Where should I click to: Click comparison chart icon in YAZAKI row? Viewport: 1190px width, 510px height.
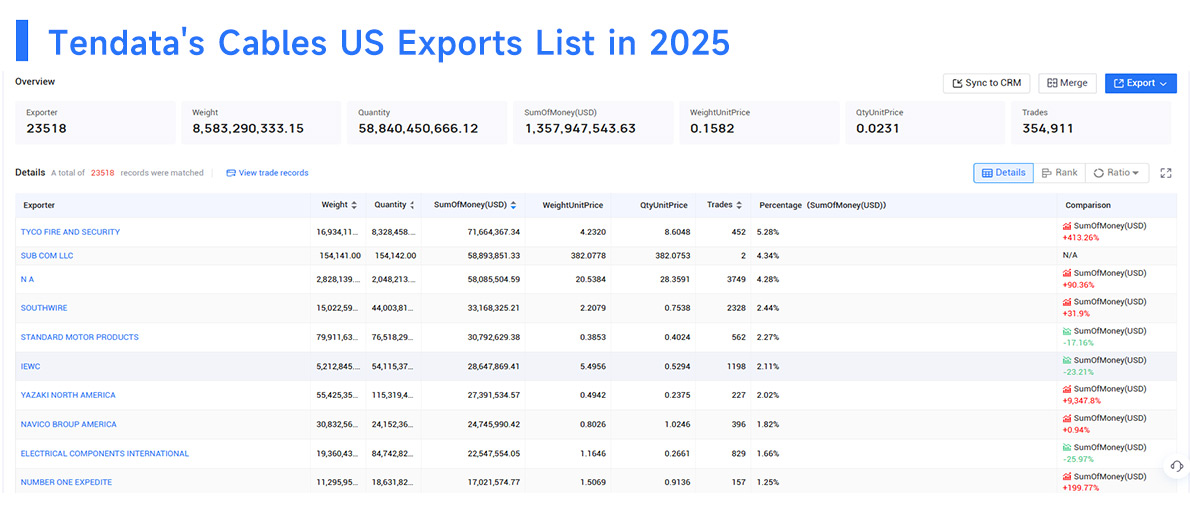[1067, 389]
